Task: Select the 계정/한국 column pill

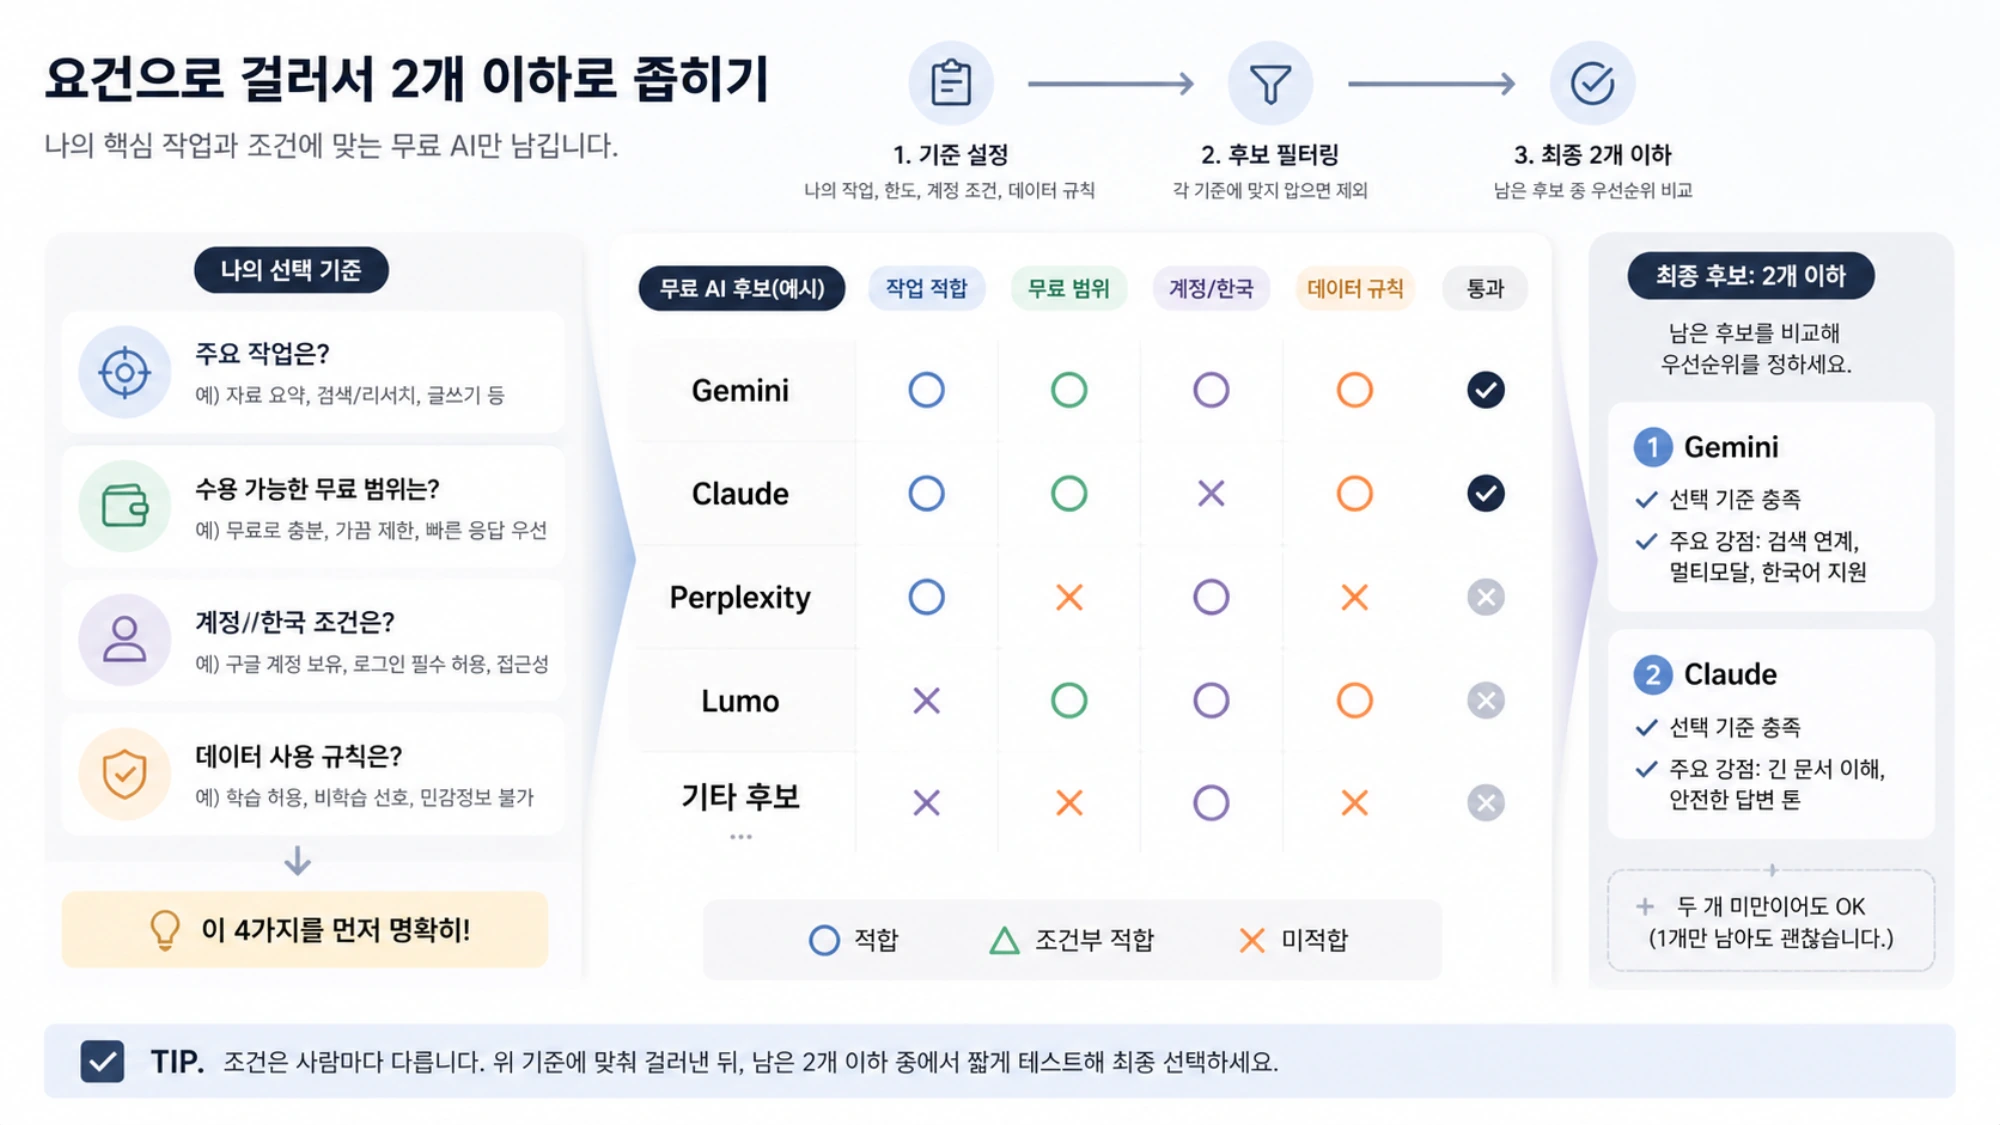Action: pyautogui.click(x=1210, y=289)
